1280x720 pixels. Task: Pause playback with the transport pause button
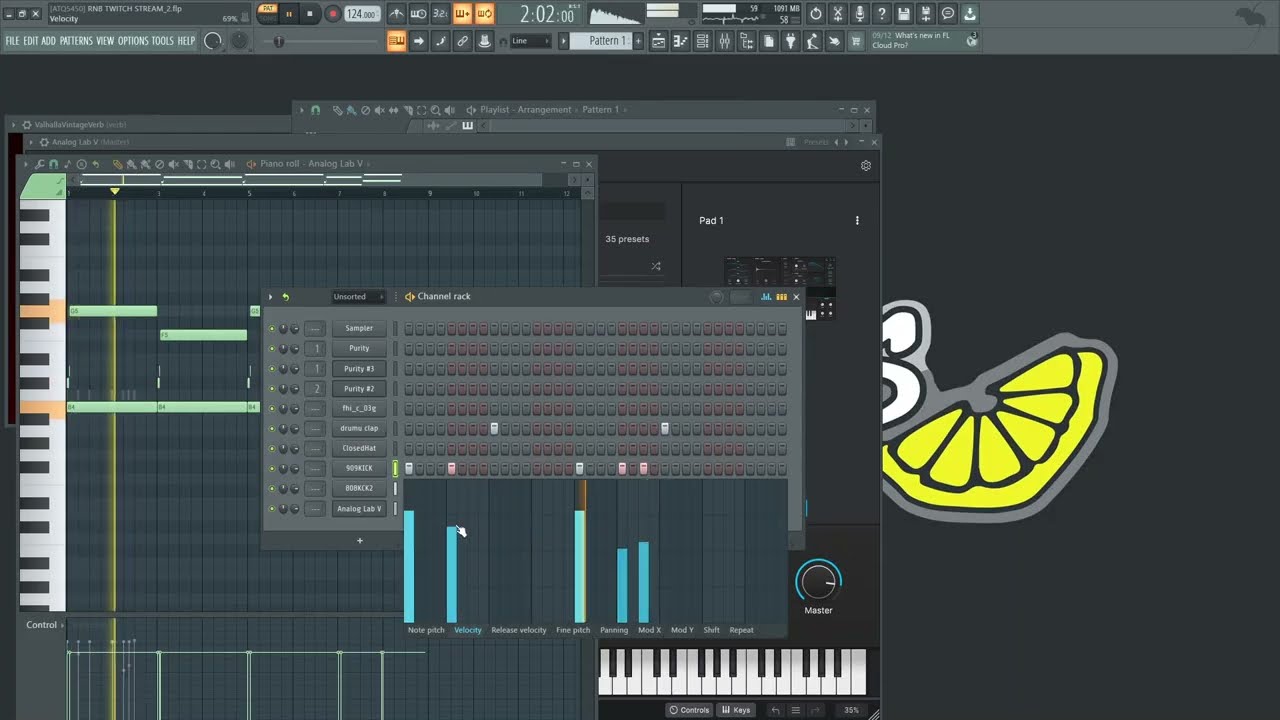[x=289, y=14]
